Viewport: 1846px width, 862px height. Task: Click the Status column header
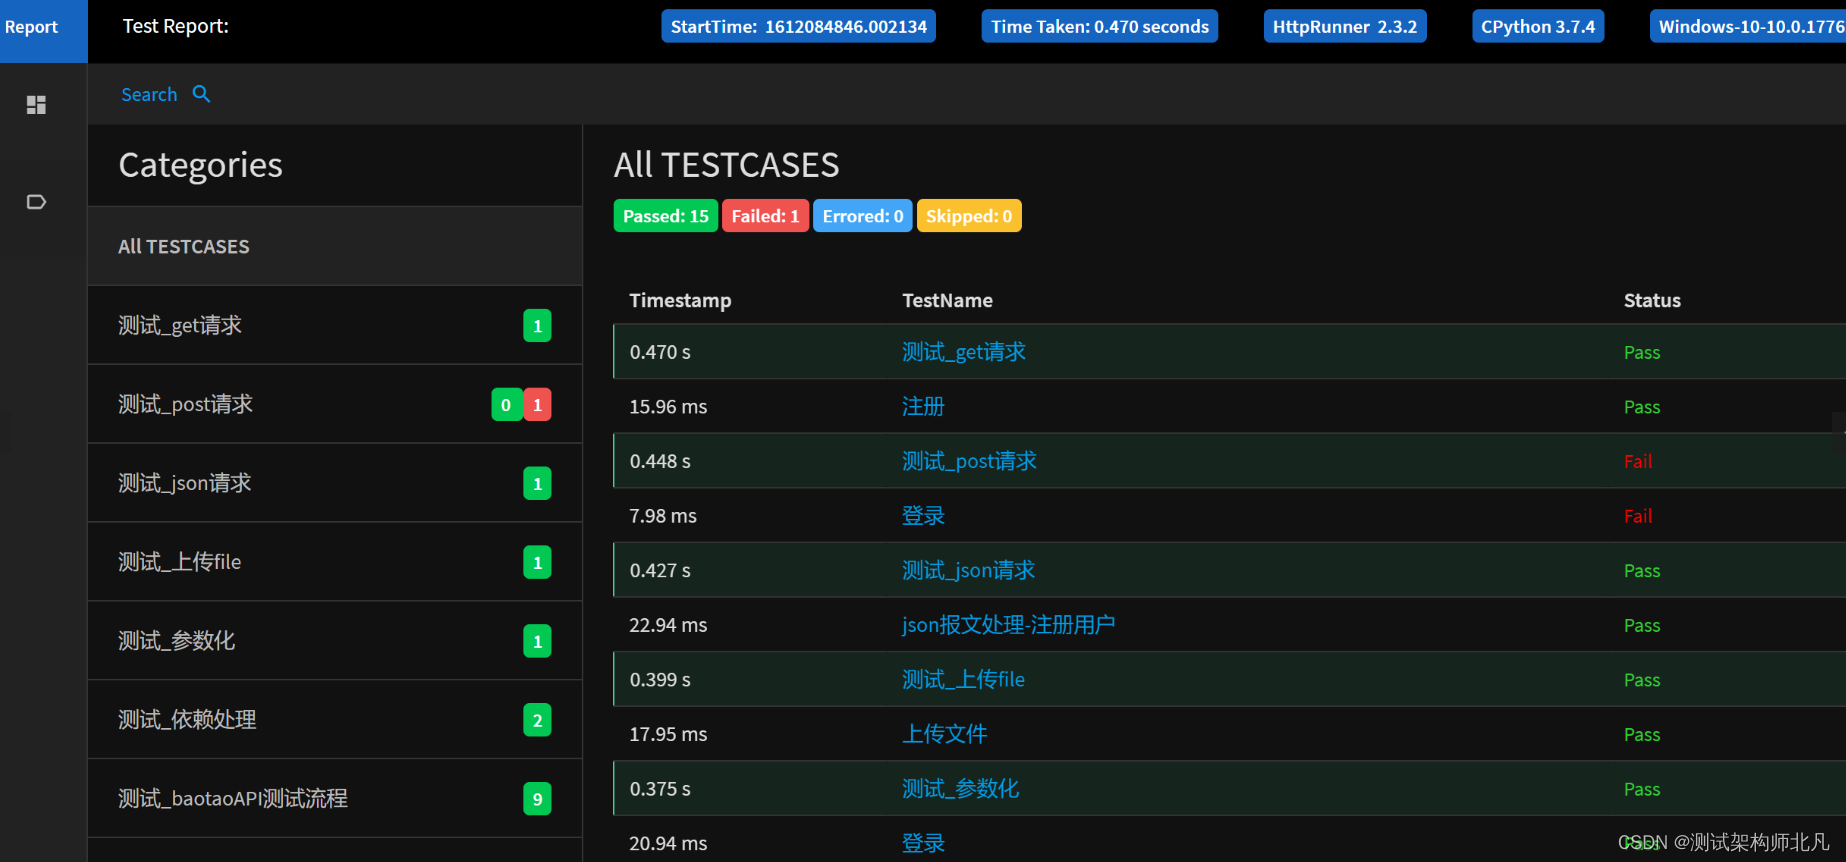click(1652, 301)
